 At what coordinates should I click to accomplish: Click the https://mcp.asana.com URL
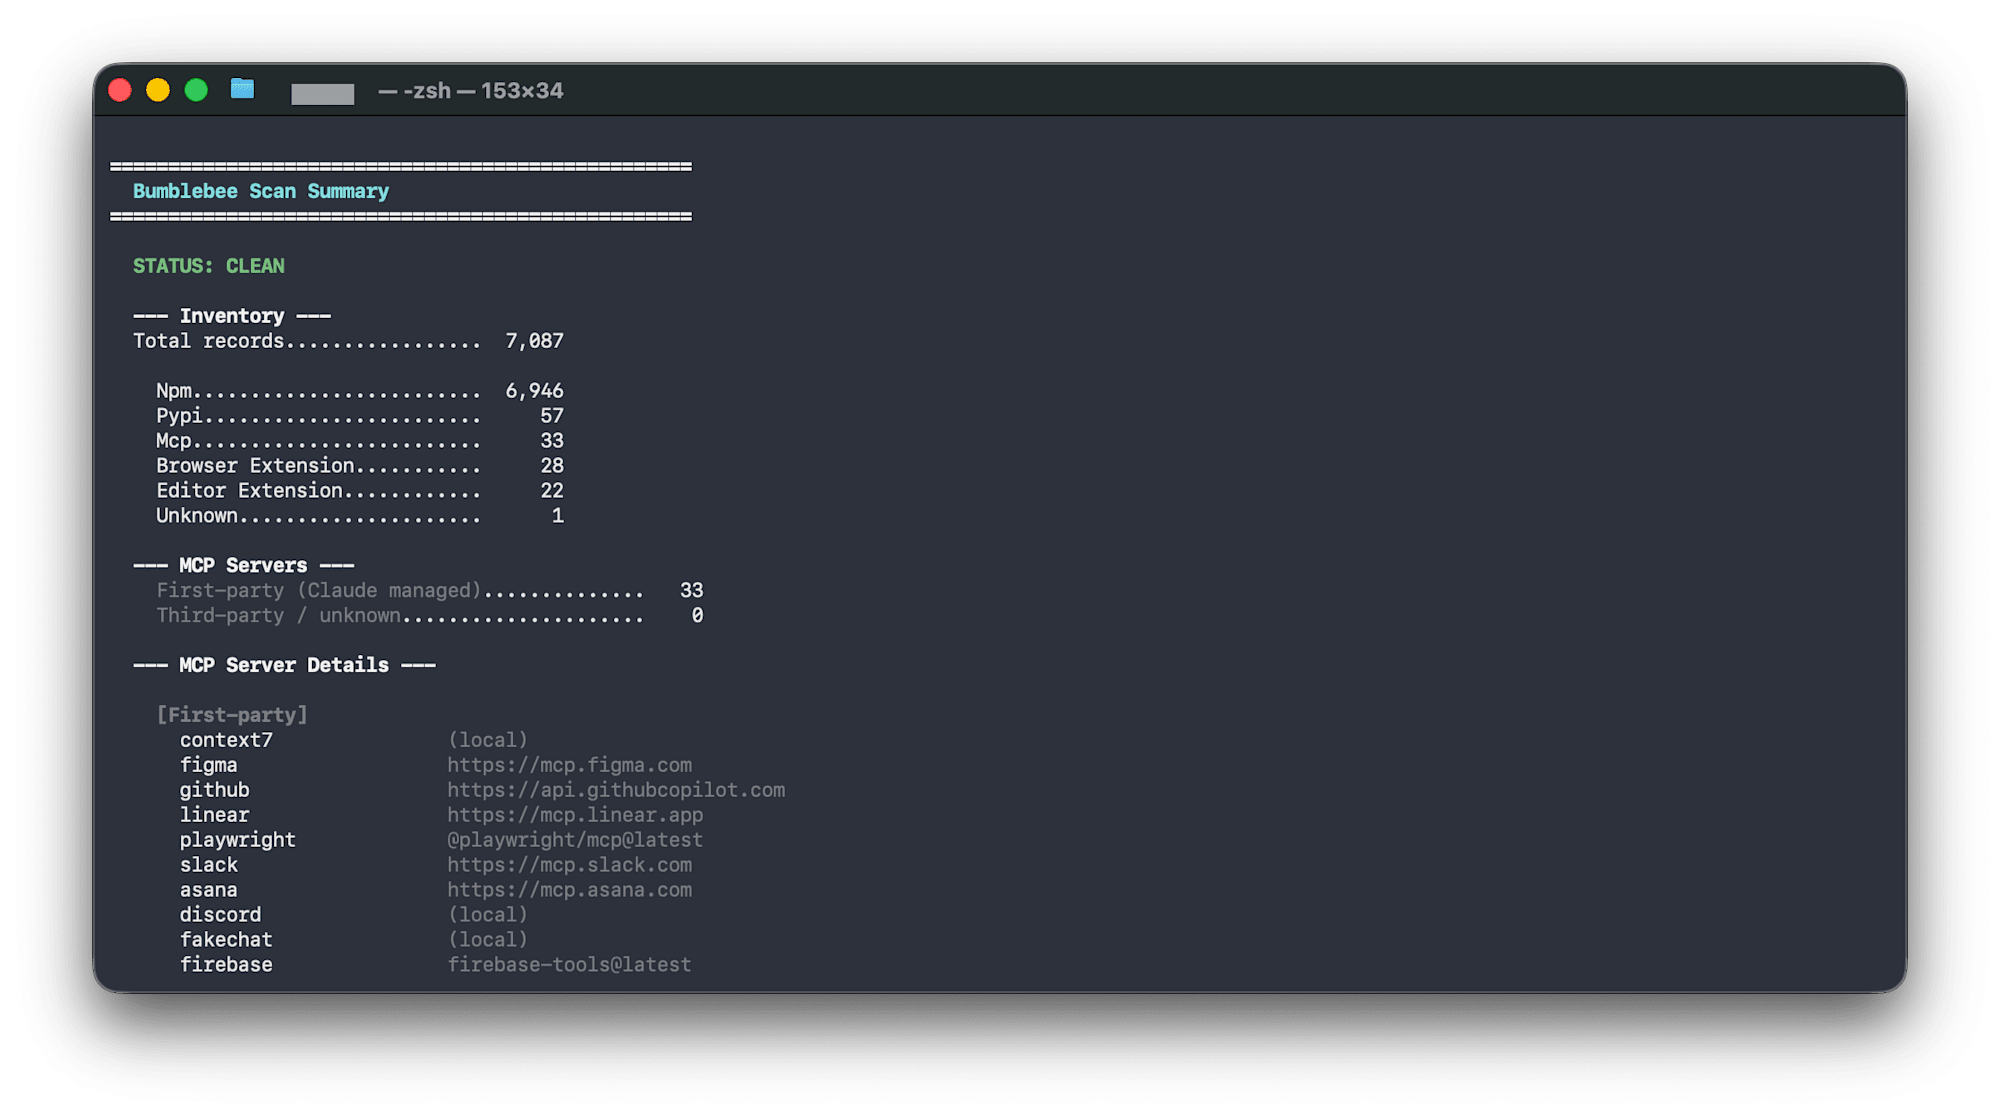pos(569,891)
